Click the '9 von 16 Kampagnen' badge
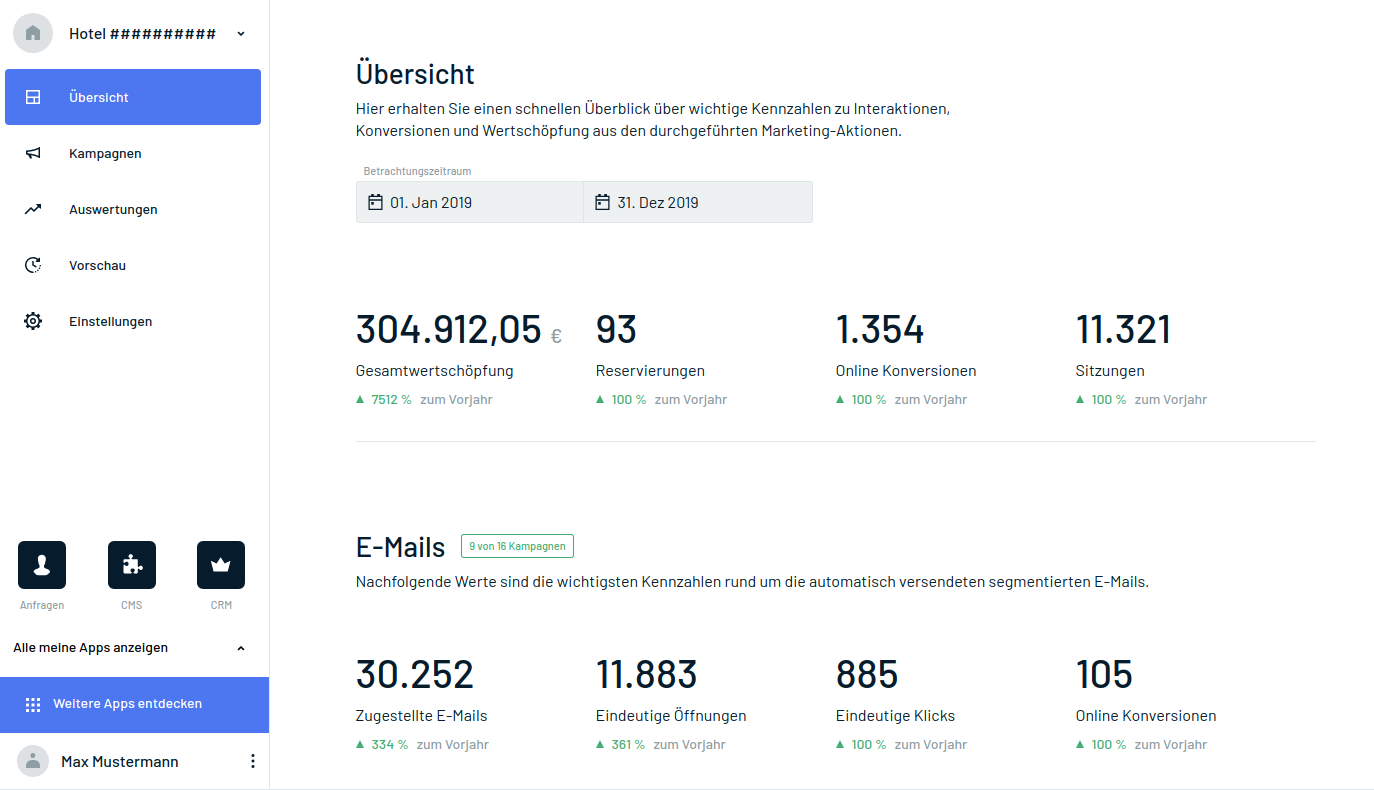1374x790 pixels. [517, 546]
